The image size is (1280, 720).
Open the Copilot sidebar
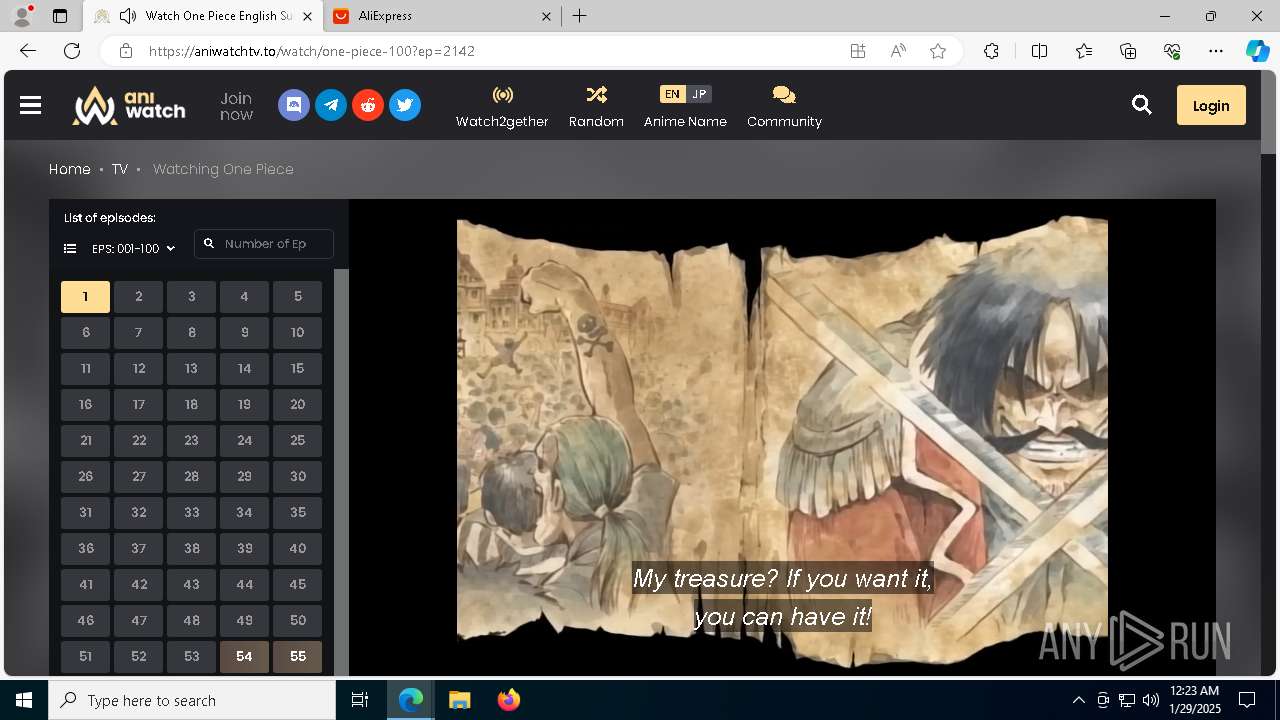pyautogui.click(x=1257, y=51)
